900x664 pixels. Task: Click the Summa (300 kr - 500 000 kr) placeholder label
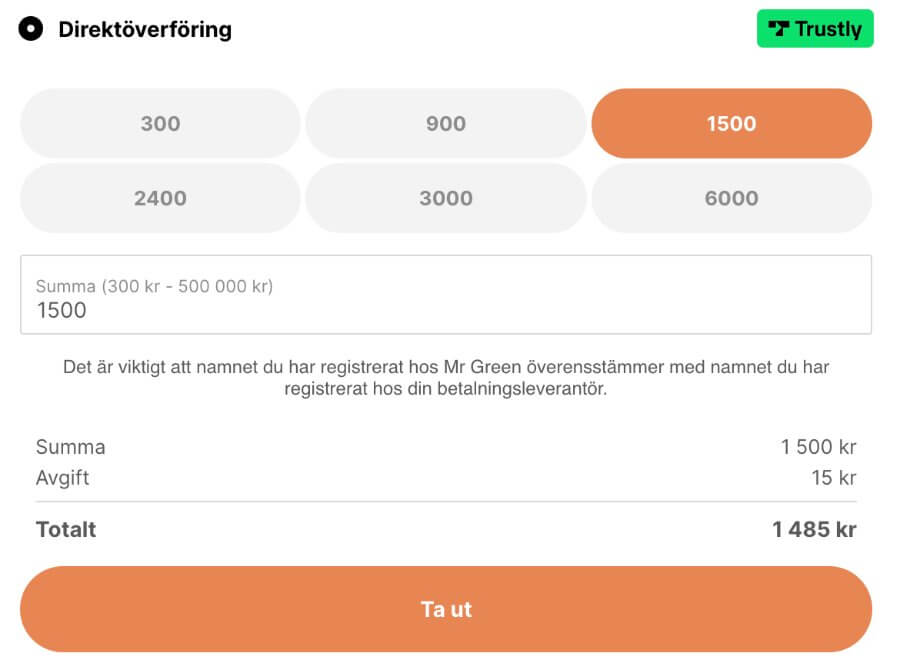pyautogui.click(x=154, y=286)
